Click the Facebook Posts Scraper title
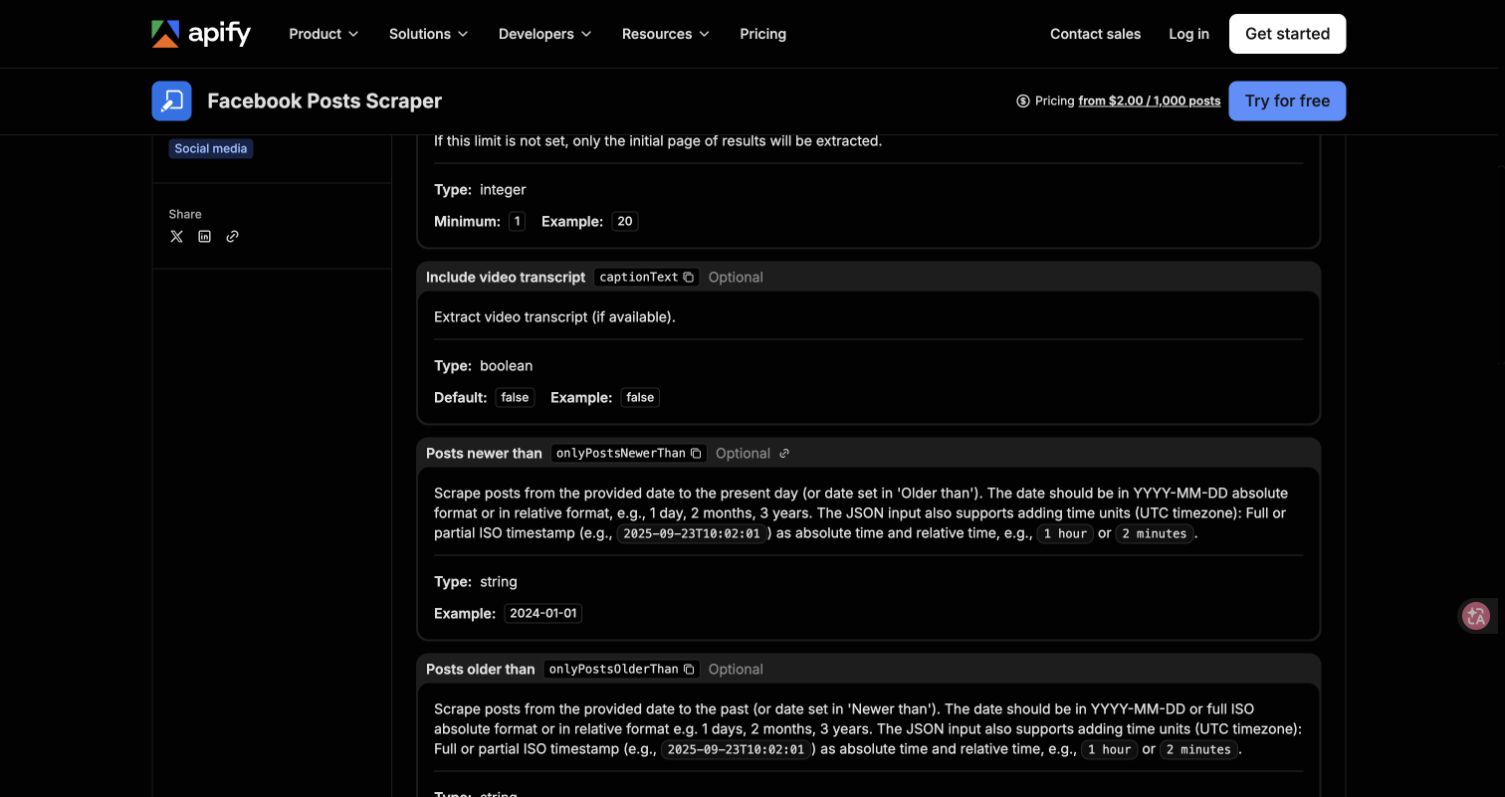This screenshot has height=797, width=1505. click(324, 101)
